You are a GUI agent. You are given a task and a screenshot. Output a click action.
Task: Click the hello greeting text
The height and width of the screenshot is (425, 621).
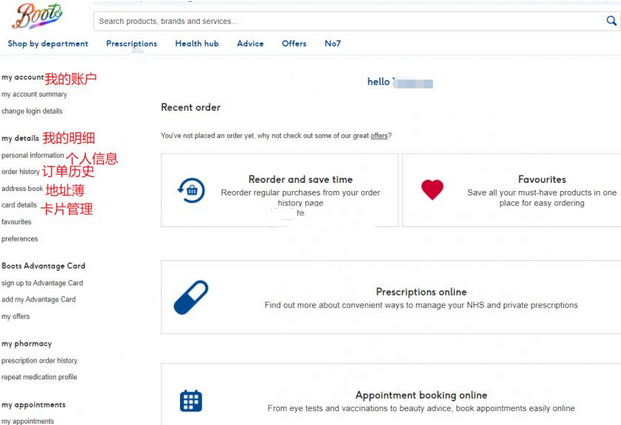click(379, 82)
